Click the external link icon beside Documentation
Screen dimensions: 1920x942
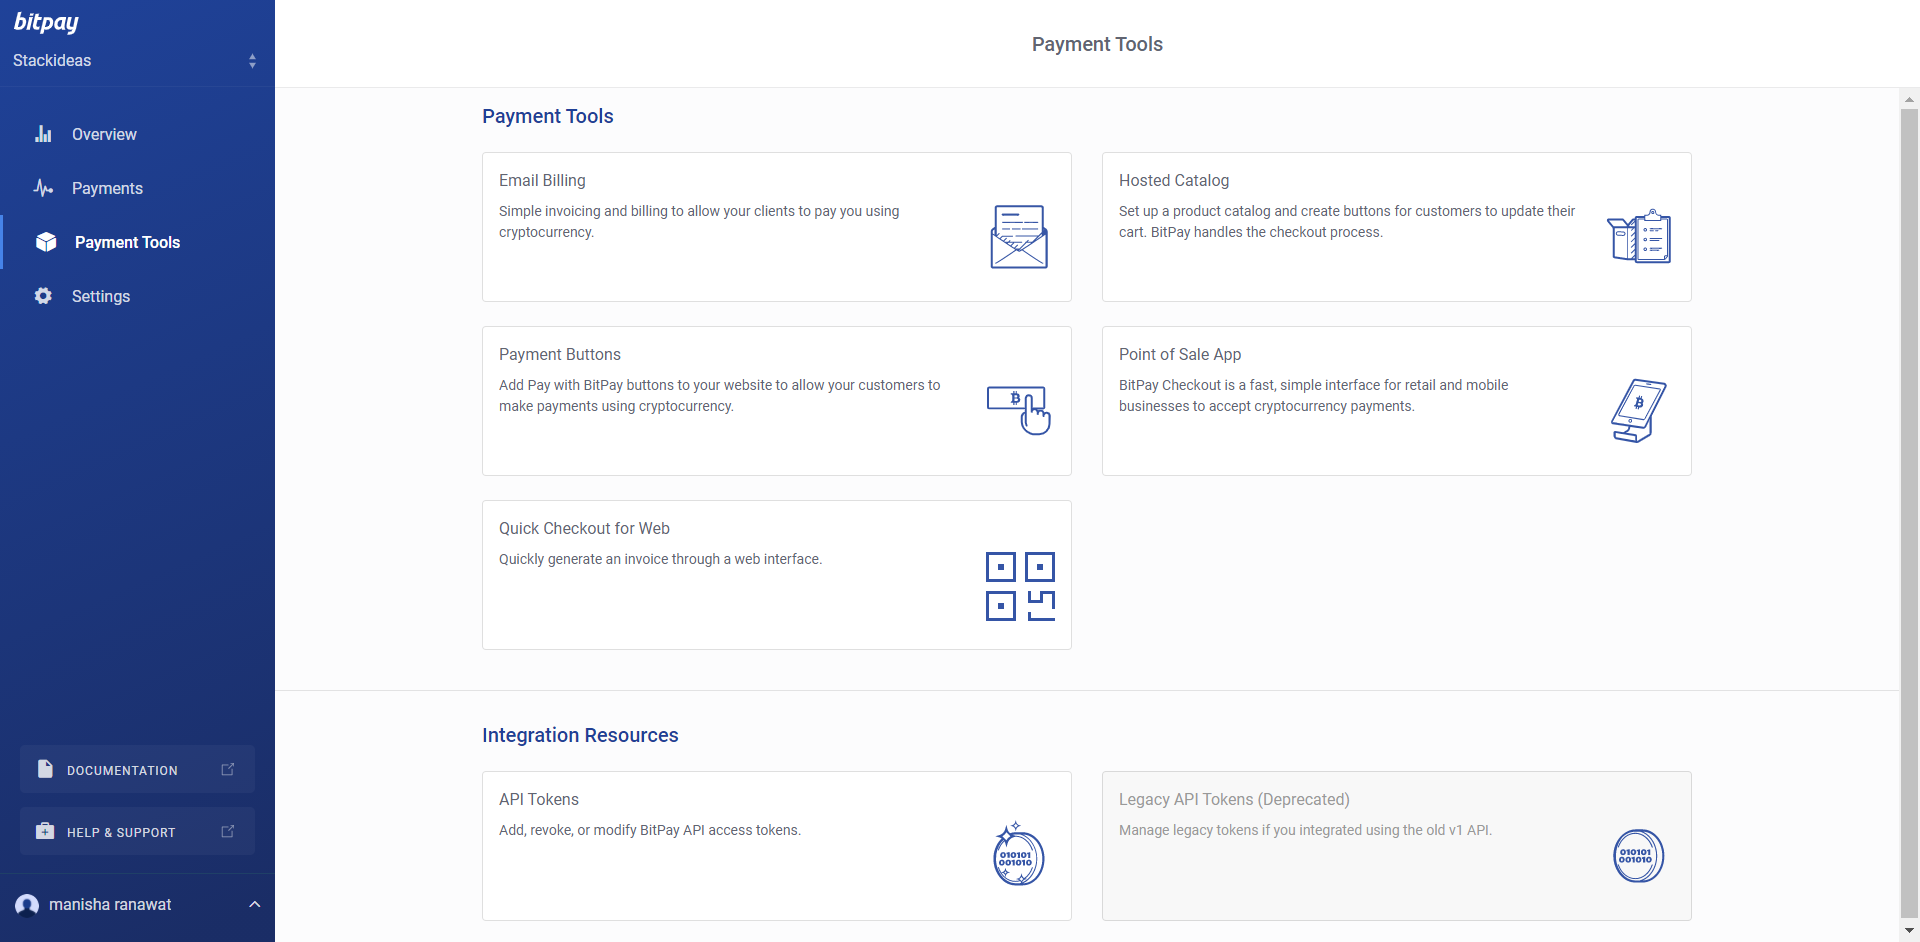click(x=228, y=769)
